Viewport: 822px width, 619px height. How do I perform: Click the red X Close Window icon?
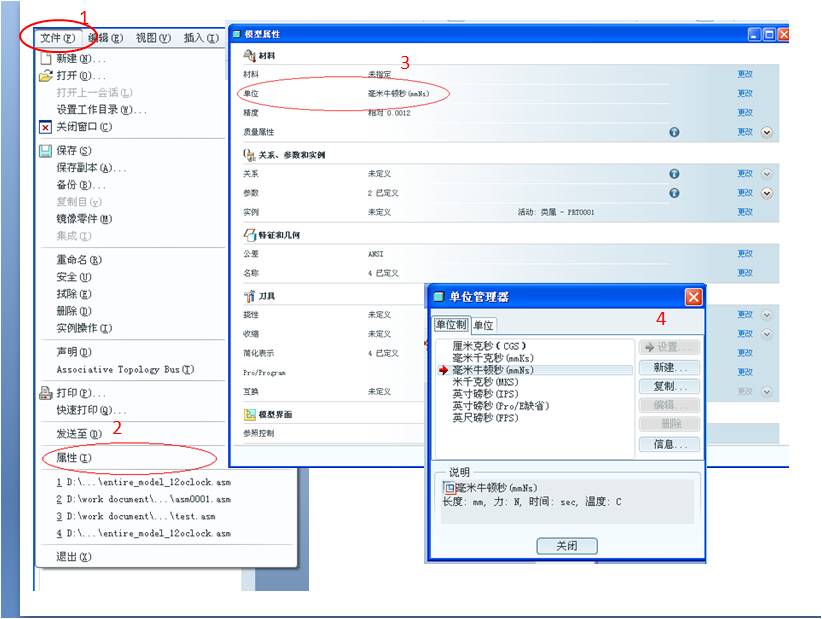(x=46, y=127)
